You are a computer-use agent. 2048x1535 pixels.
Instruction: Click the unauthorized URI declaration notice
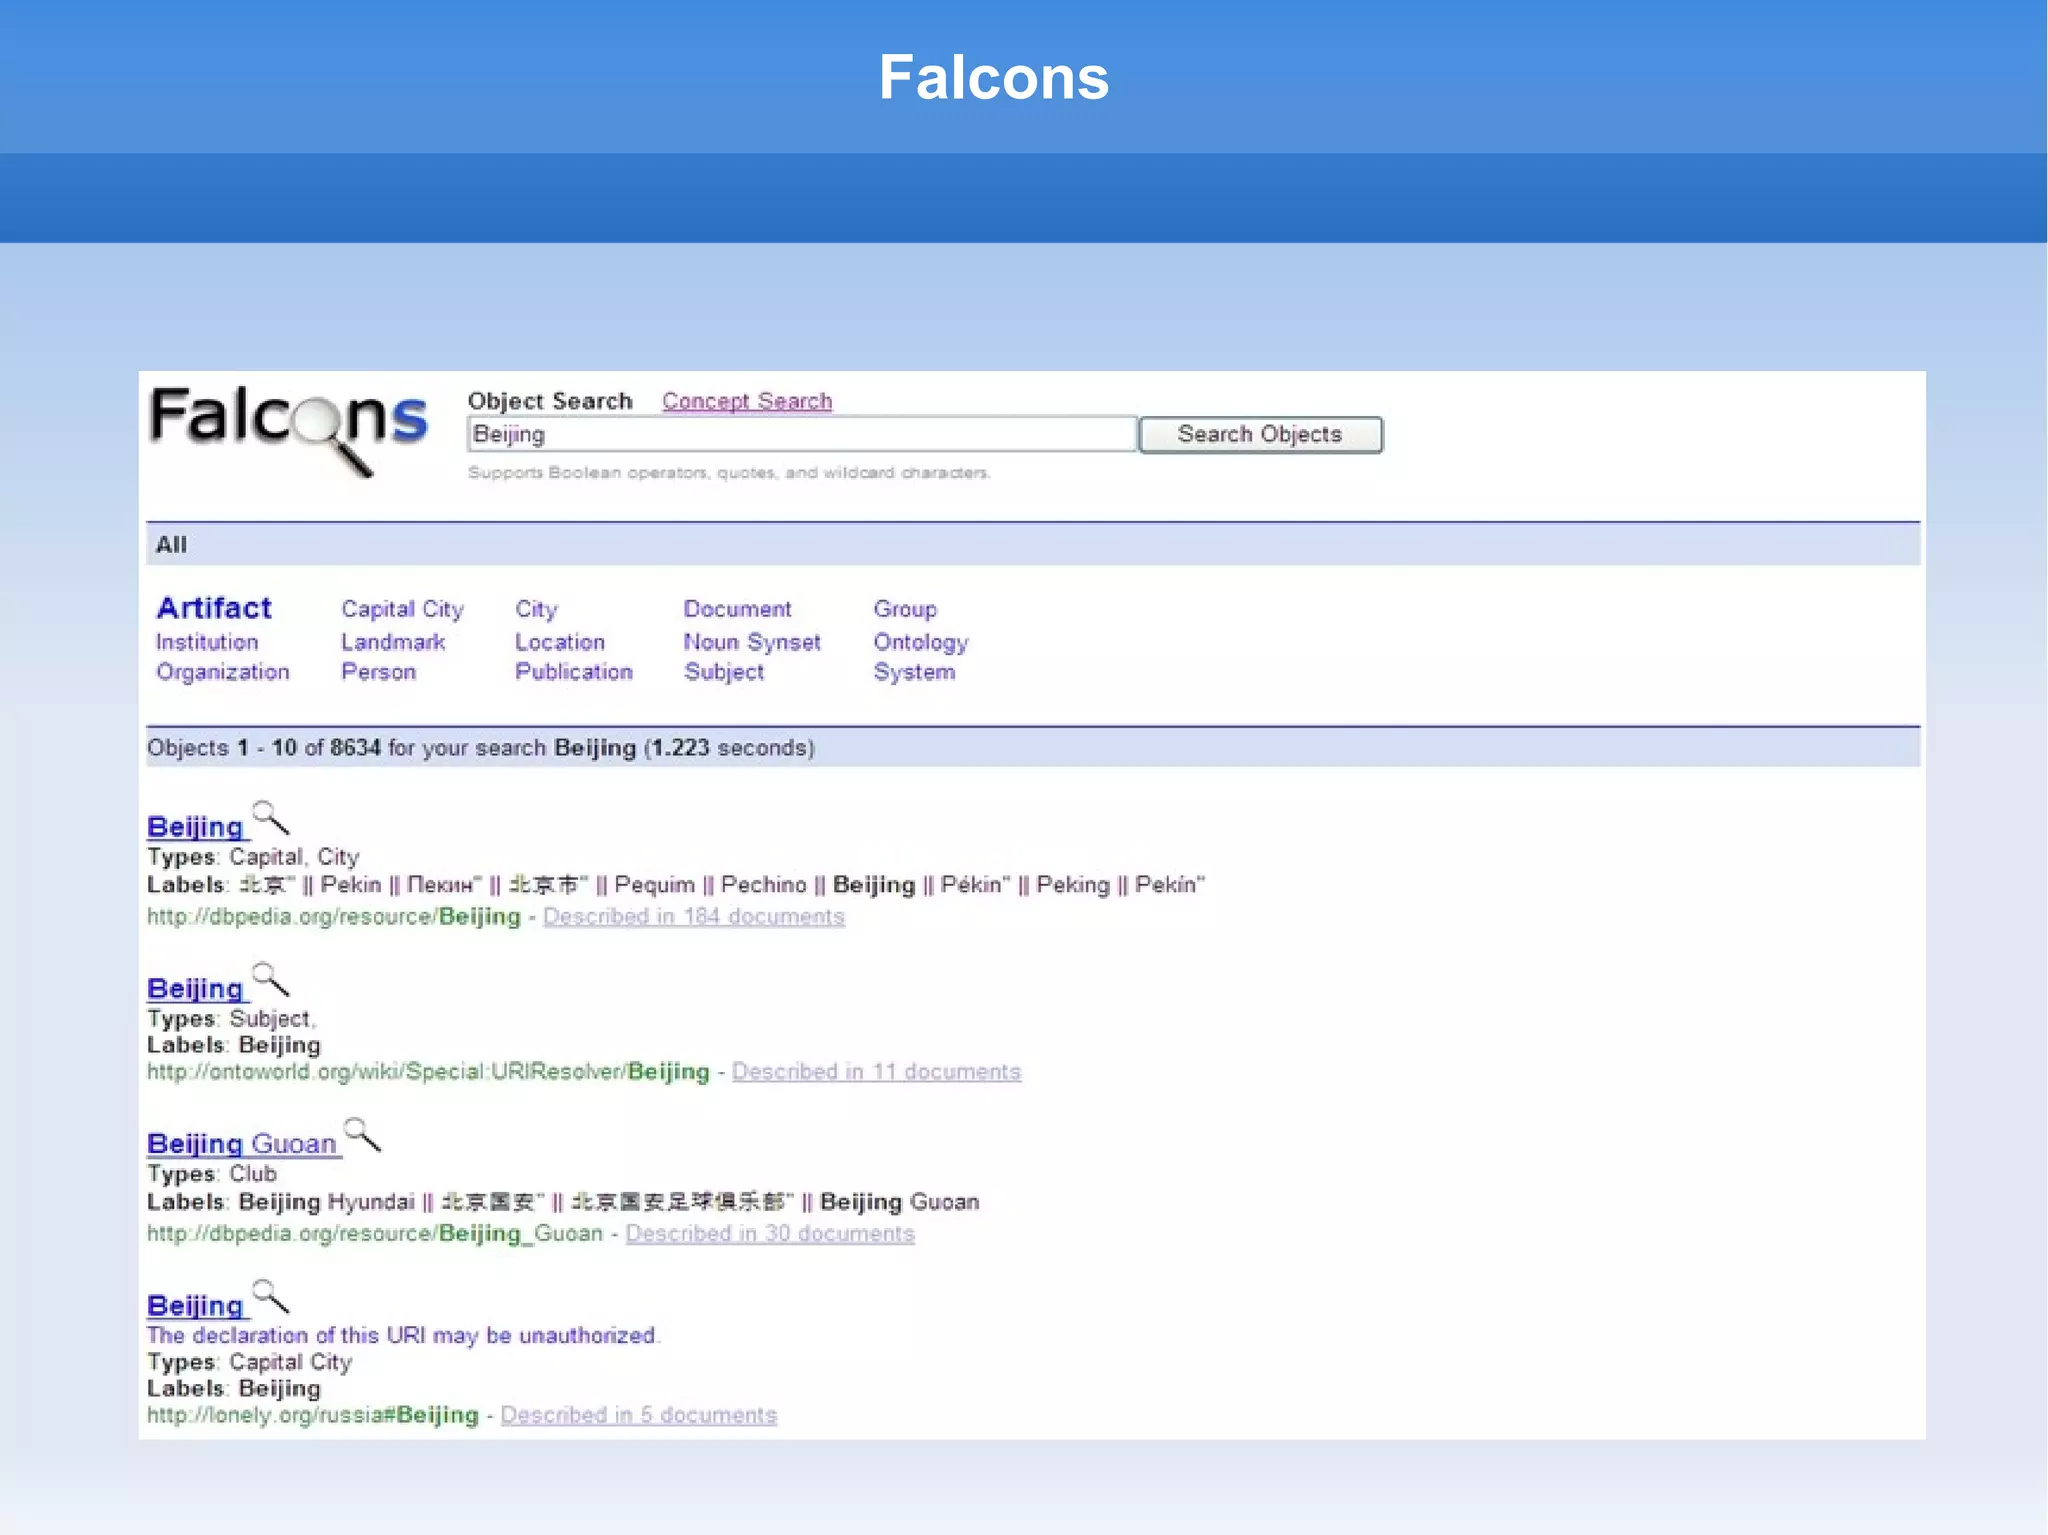(404, 1336)
